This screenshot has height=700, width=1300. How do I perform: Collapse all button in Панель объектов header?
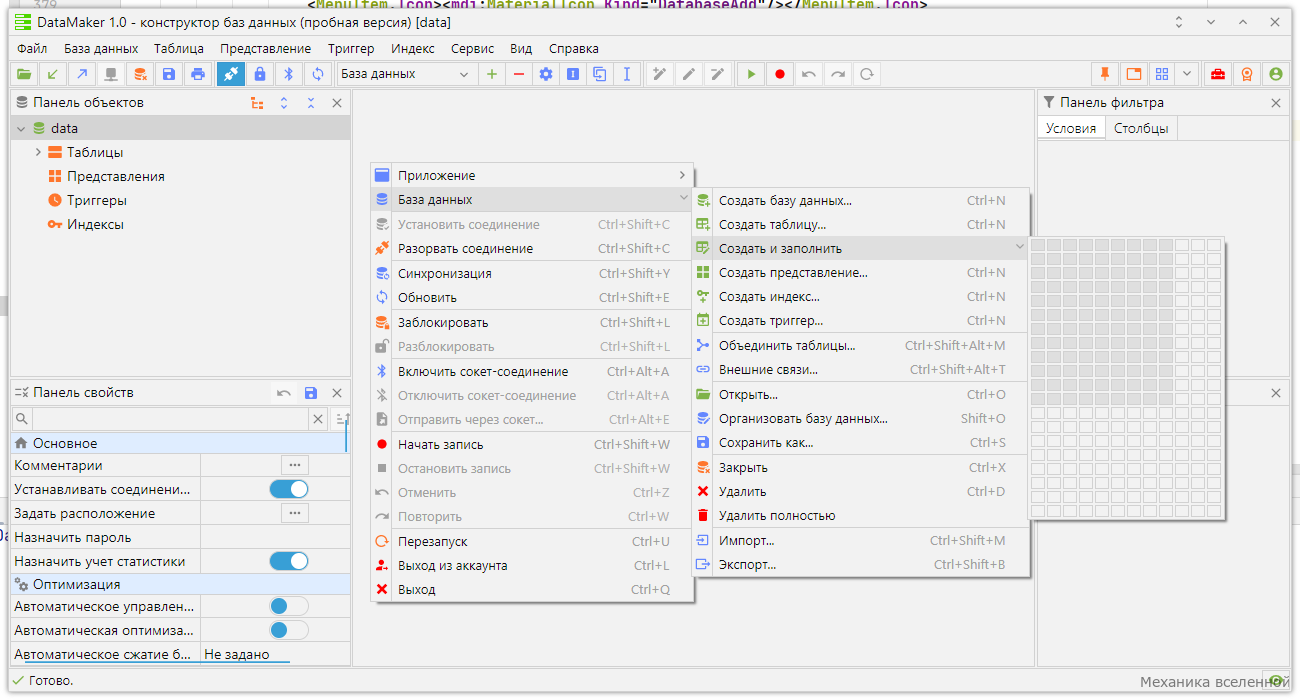point(311,103)
